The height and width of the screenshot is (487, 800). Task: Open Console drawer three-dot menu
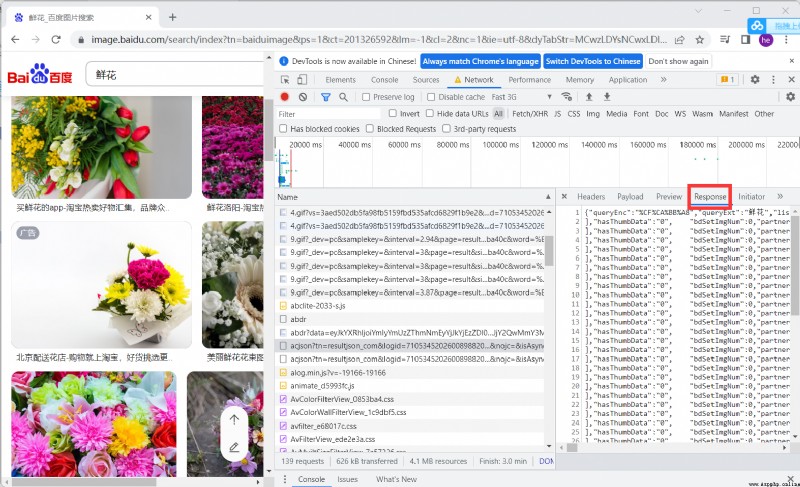click(285, 479)
